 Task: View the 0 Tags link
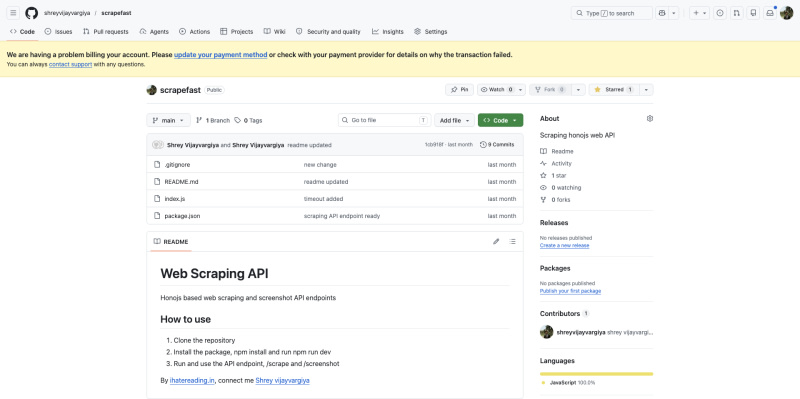(248, 120)
